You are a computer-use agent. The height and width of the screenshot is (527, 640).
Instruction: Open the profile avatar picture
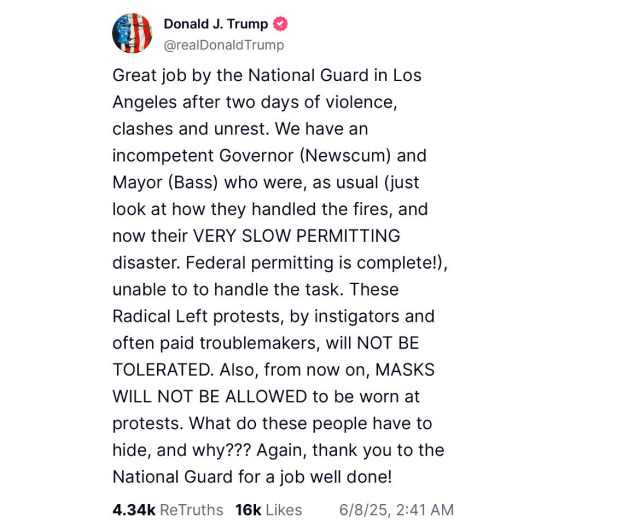[x=132, y=34]
